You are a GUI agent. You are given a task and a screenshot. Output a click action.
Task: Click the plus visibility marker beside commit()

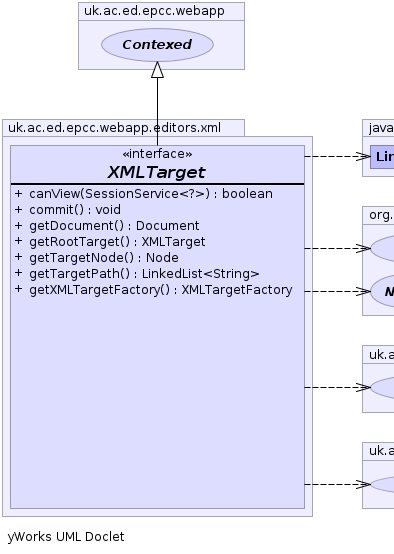(18, 210)
